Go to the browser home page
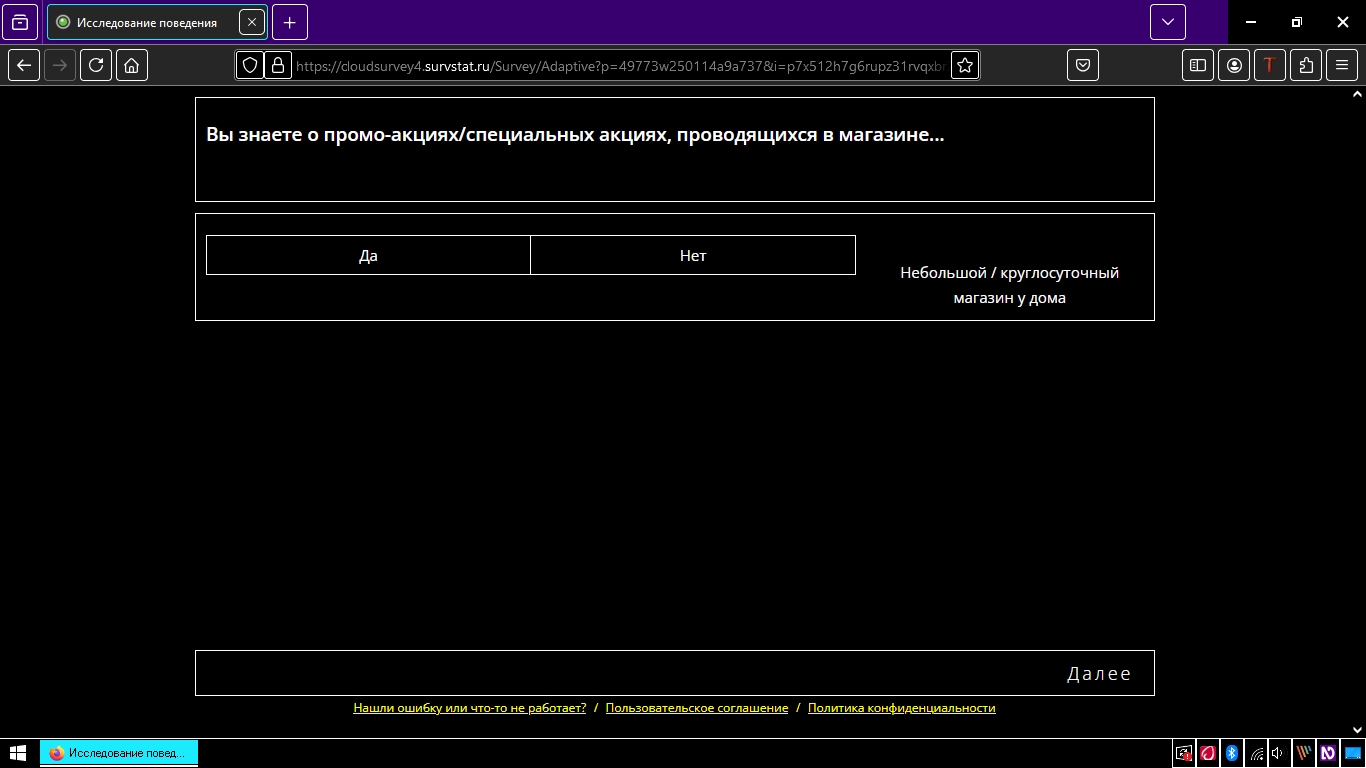 [x=132, y=65]
